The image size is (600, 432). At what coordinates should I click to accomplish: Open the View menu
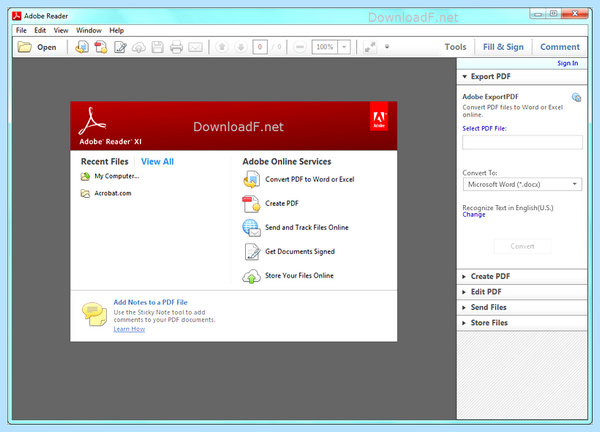(61, 30)
